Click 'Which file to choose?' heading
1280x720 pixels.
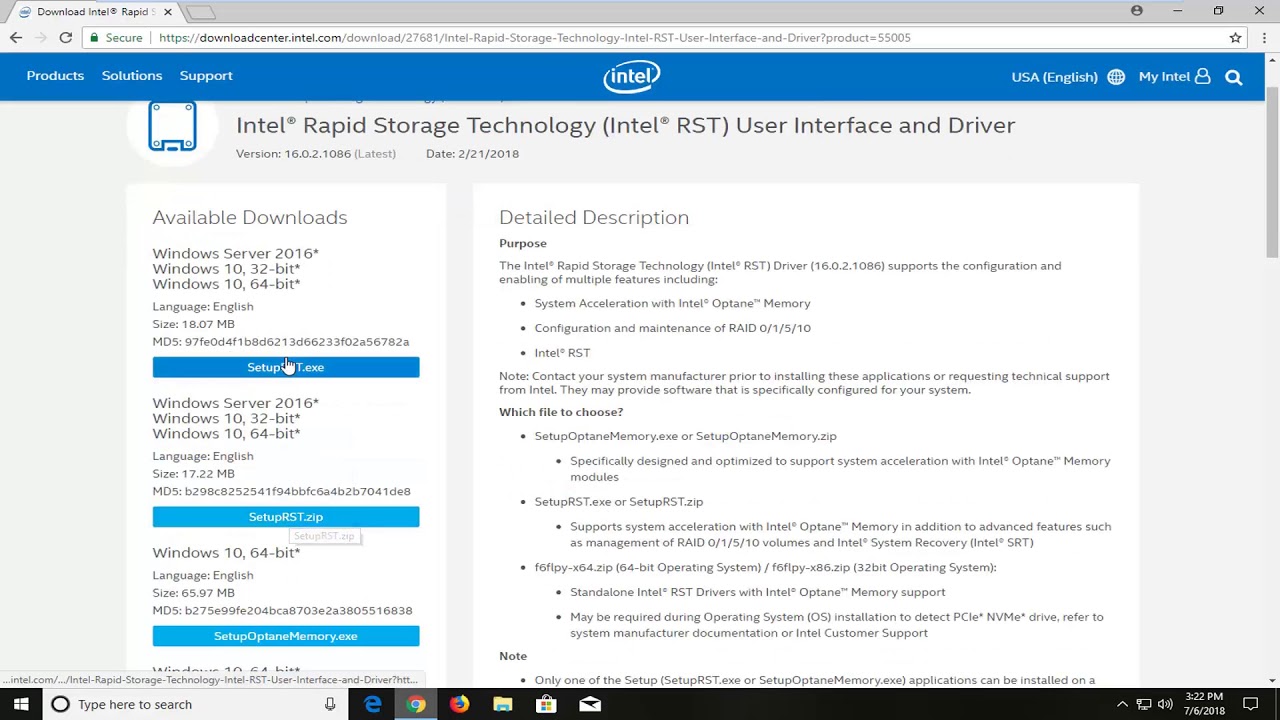click(x=561, y=412)
